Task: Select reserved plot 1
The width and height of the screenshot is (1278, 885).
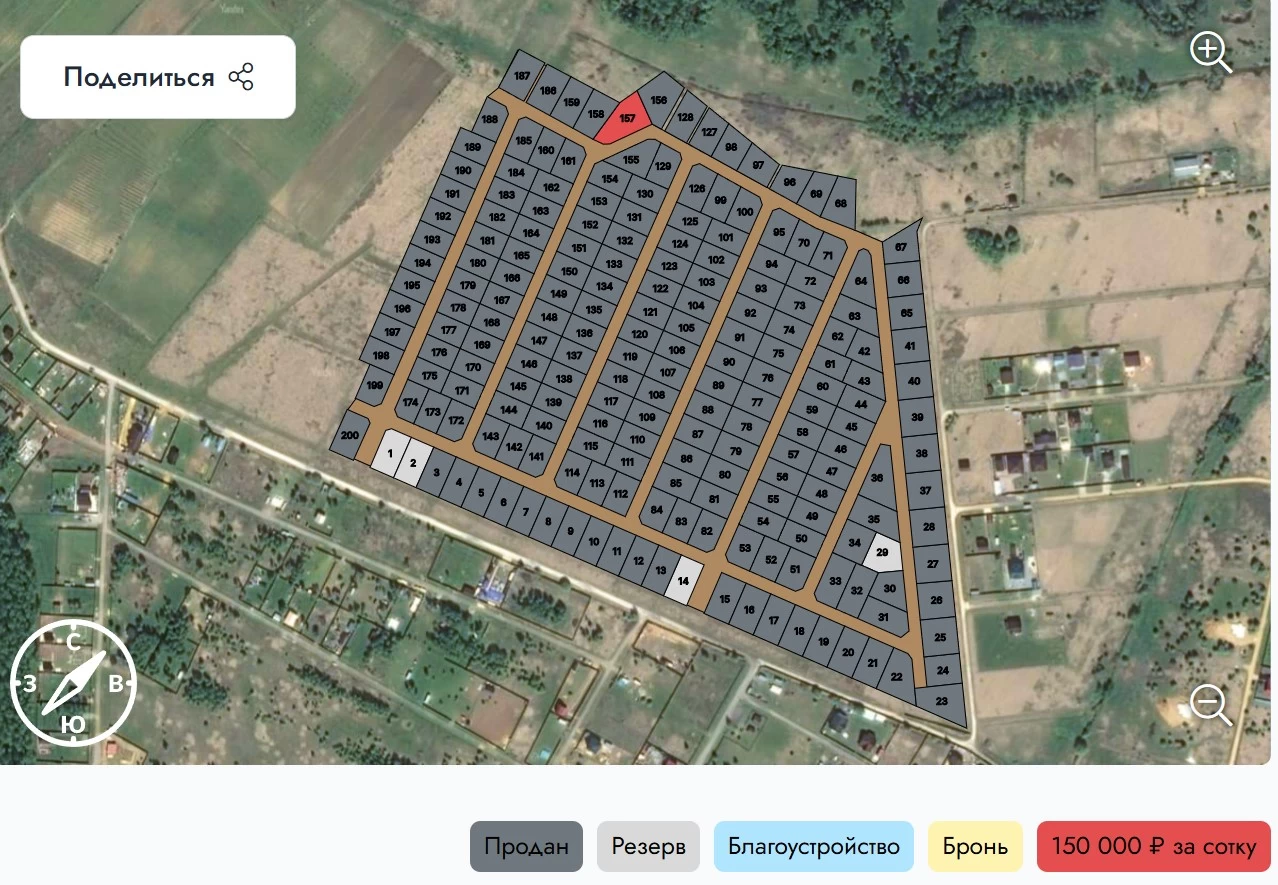Action: coord(389,453)
